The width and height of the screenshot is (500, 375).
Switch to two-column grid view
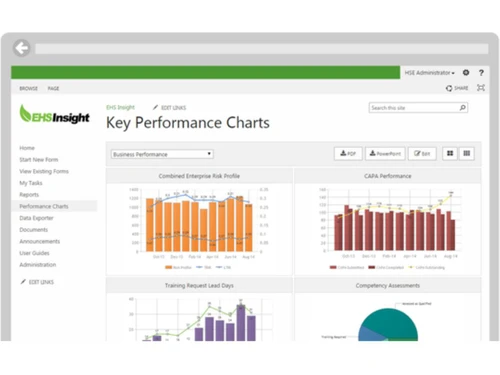[450, 153]
